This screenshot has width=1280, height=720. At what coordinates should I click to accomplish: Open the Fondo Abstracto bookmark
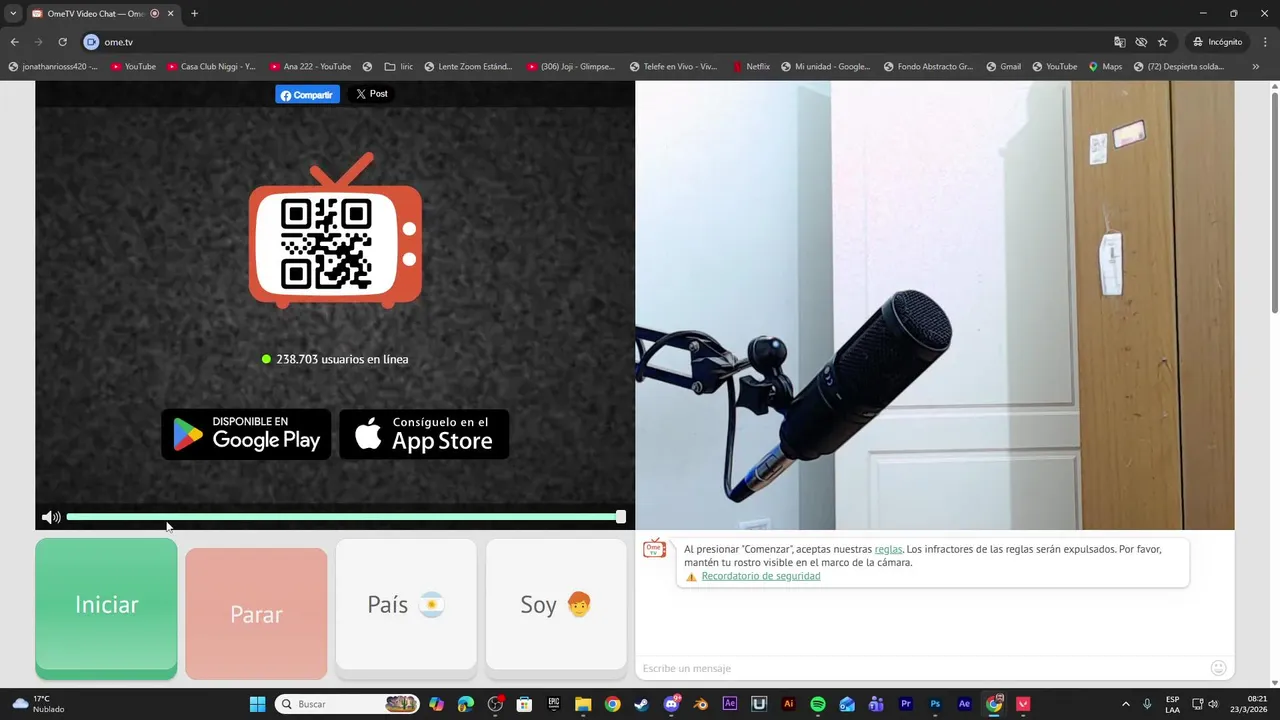928,67
